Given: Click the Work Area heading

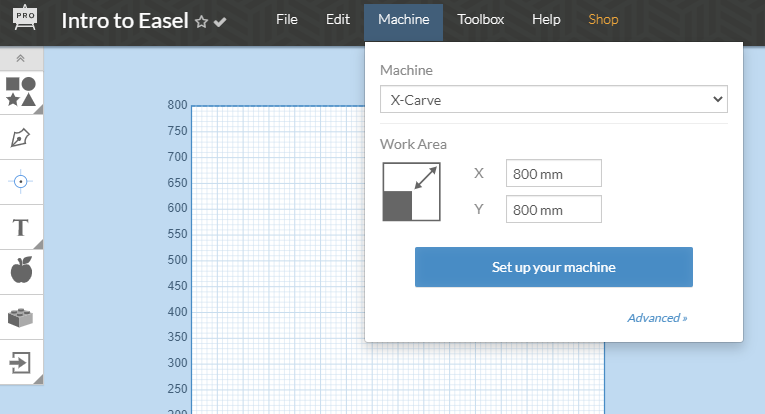Looking at the screenshot, I should [x=413, y=144].
